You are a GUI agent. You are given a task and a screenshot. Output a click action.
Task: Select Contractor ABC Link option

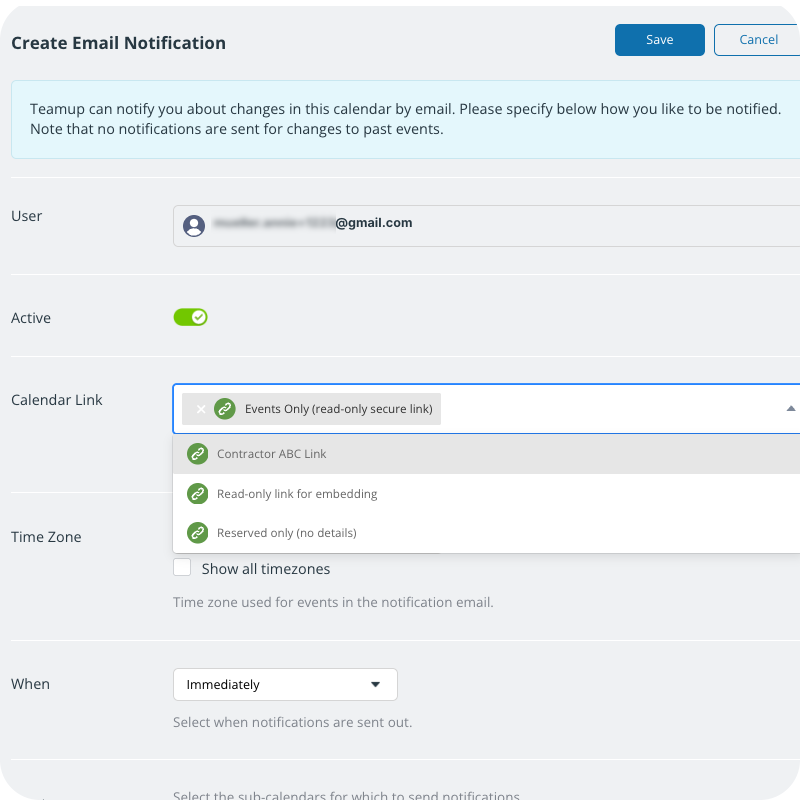pos(272,454)
